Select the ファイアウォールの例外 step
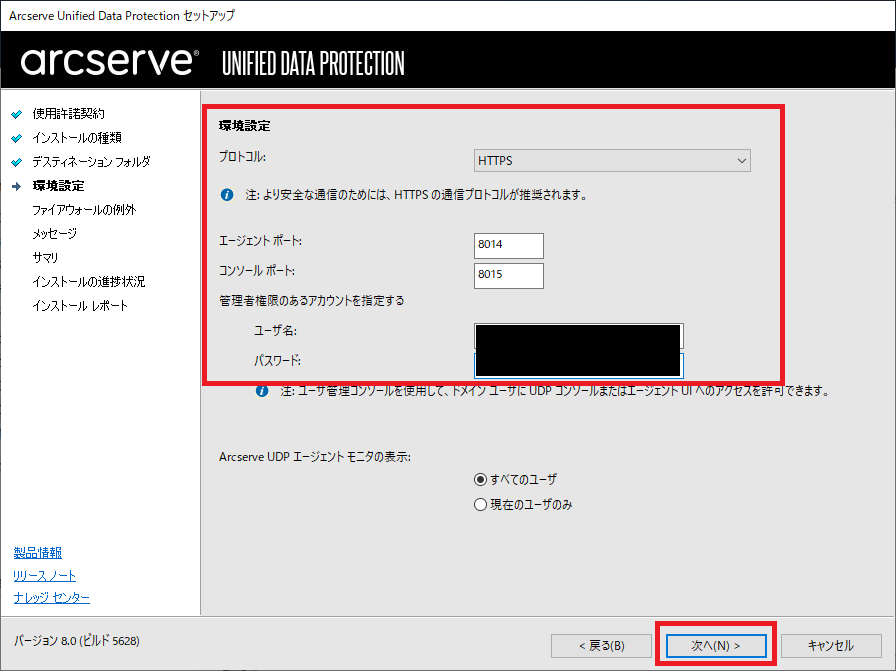 tap(84, 210)
